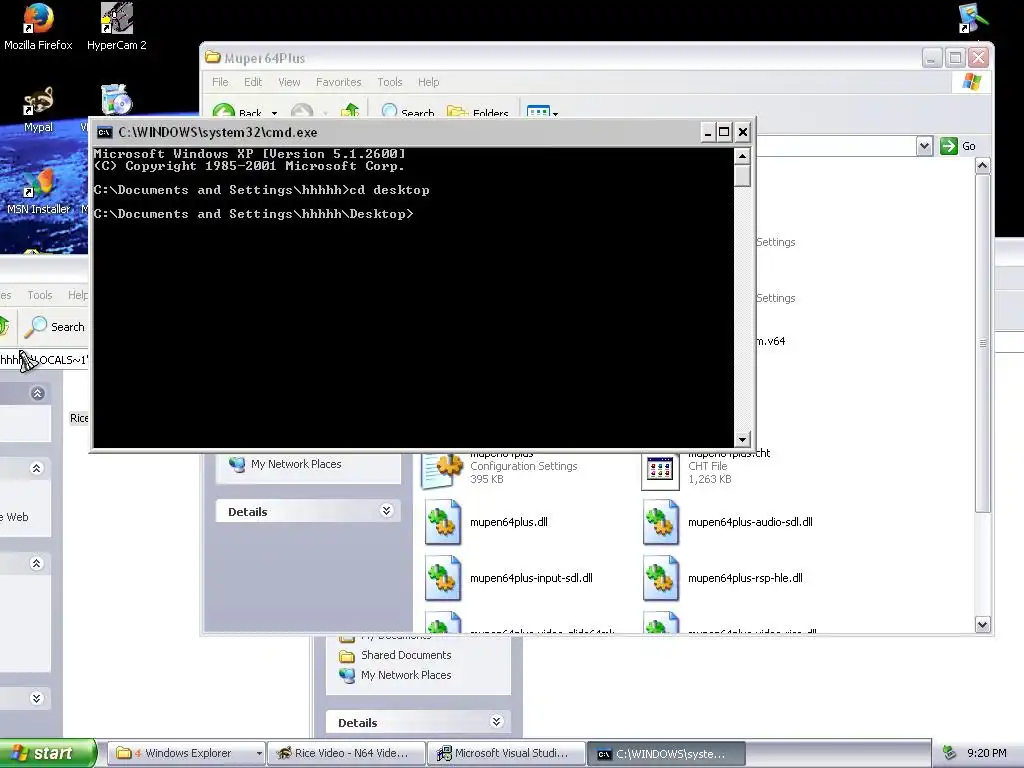Open Windows Explorer taskbar group dropdown arrow
This screenshot has width=1024, height=768.
click(259, 754)
